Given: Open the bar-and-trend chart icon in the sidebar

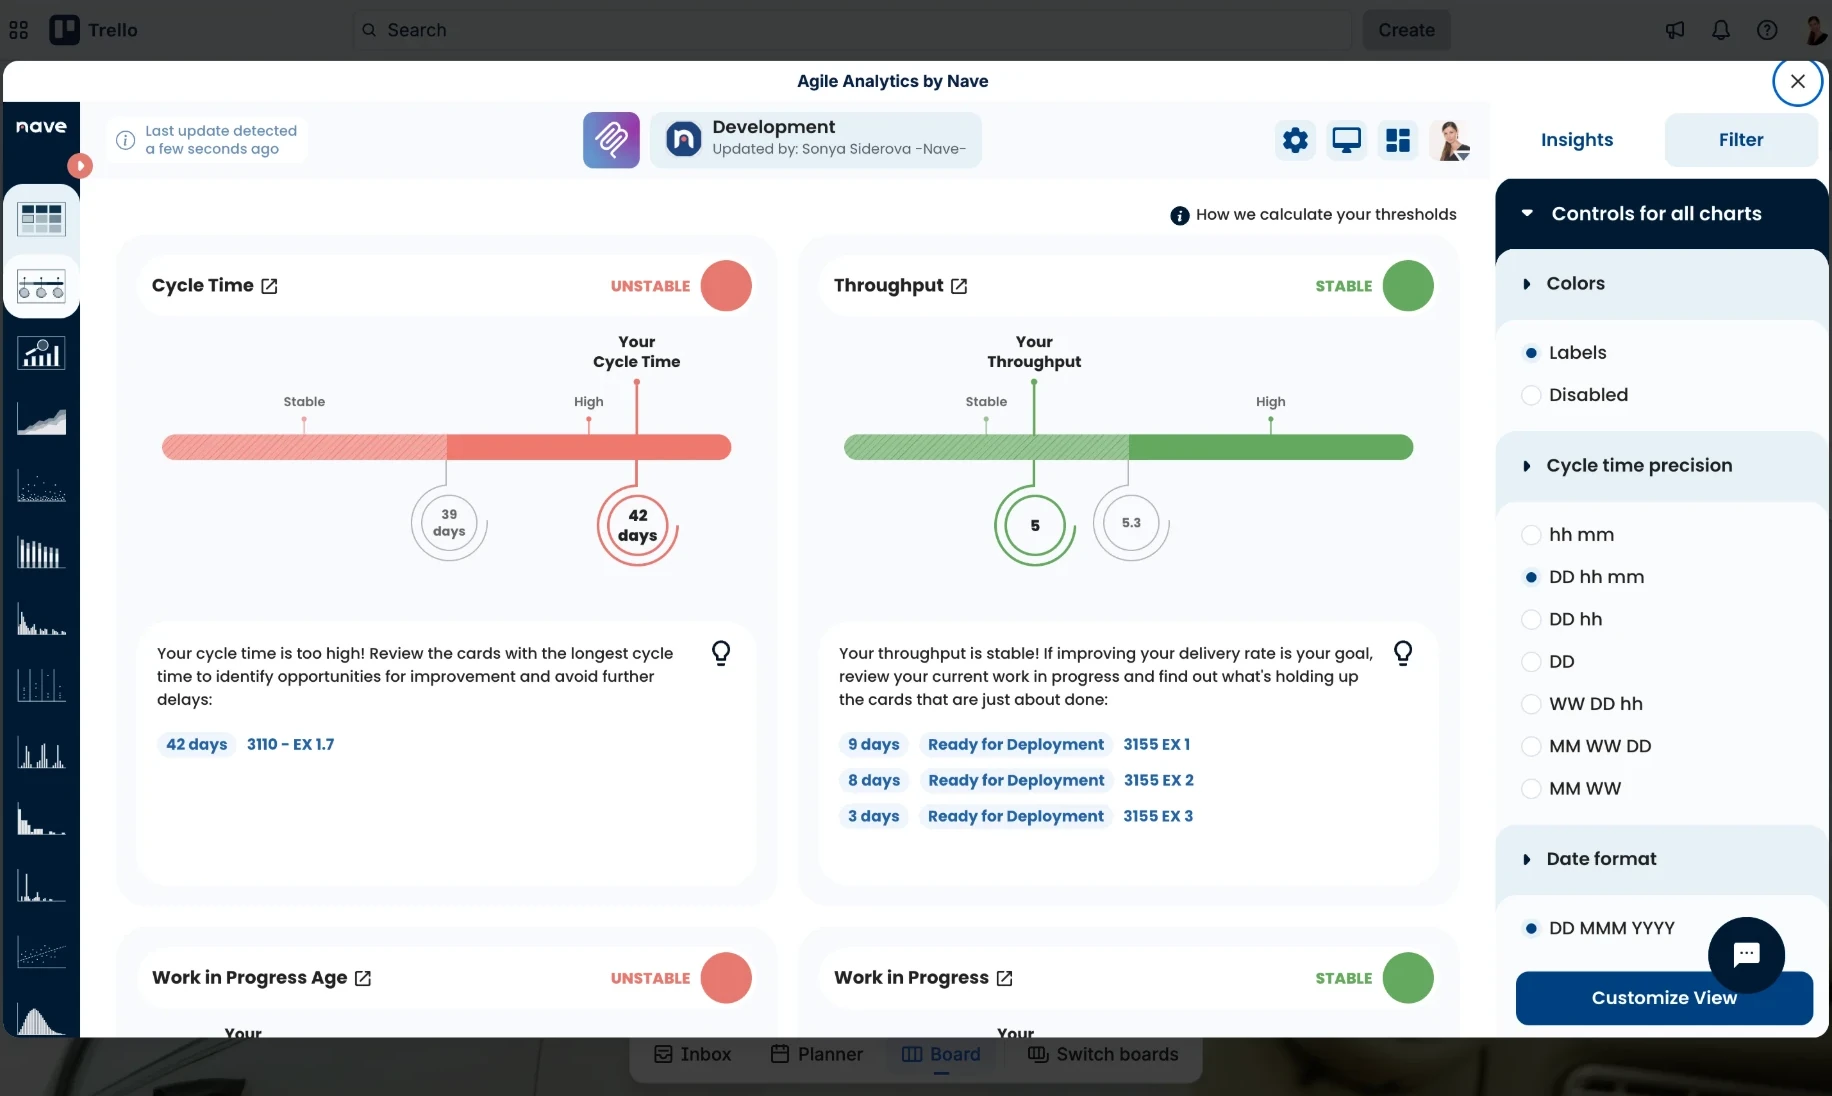Looking at the screenshot, I should (41, 353).
